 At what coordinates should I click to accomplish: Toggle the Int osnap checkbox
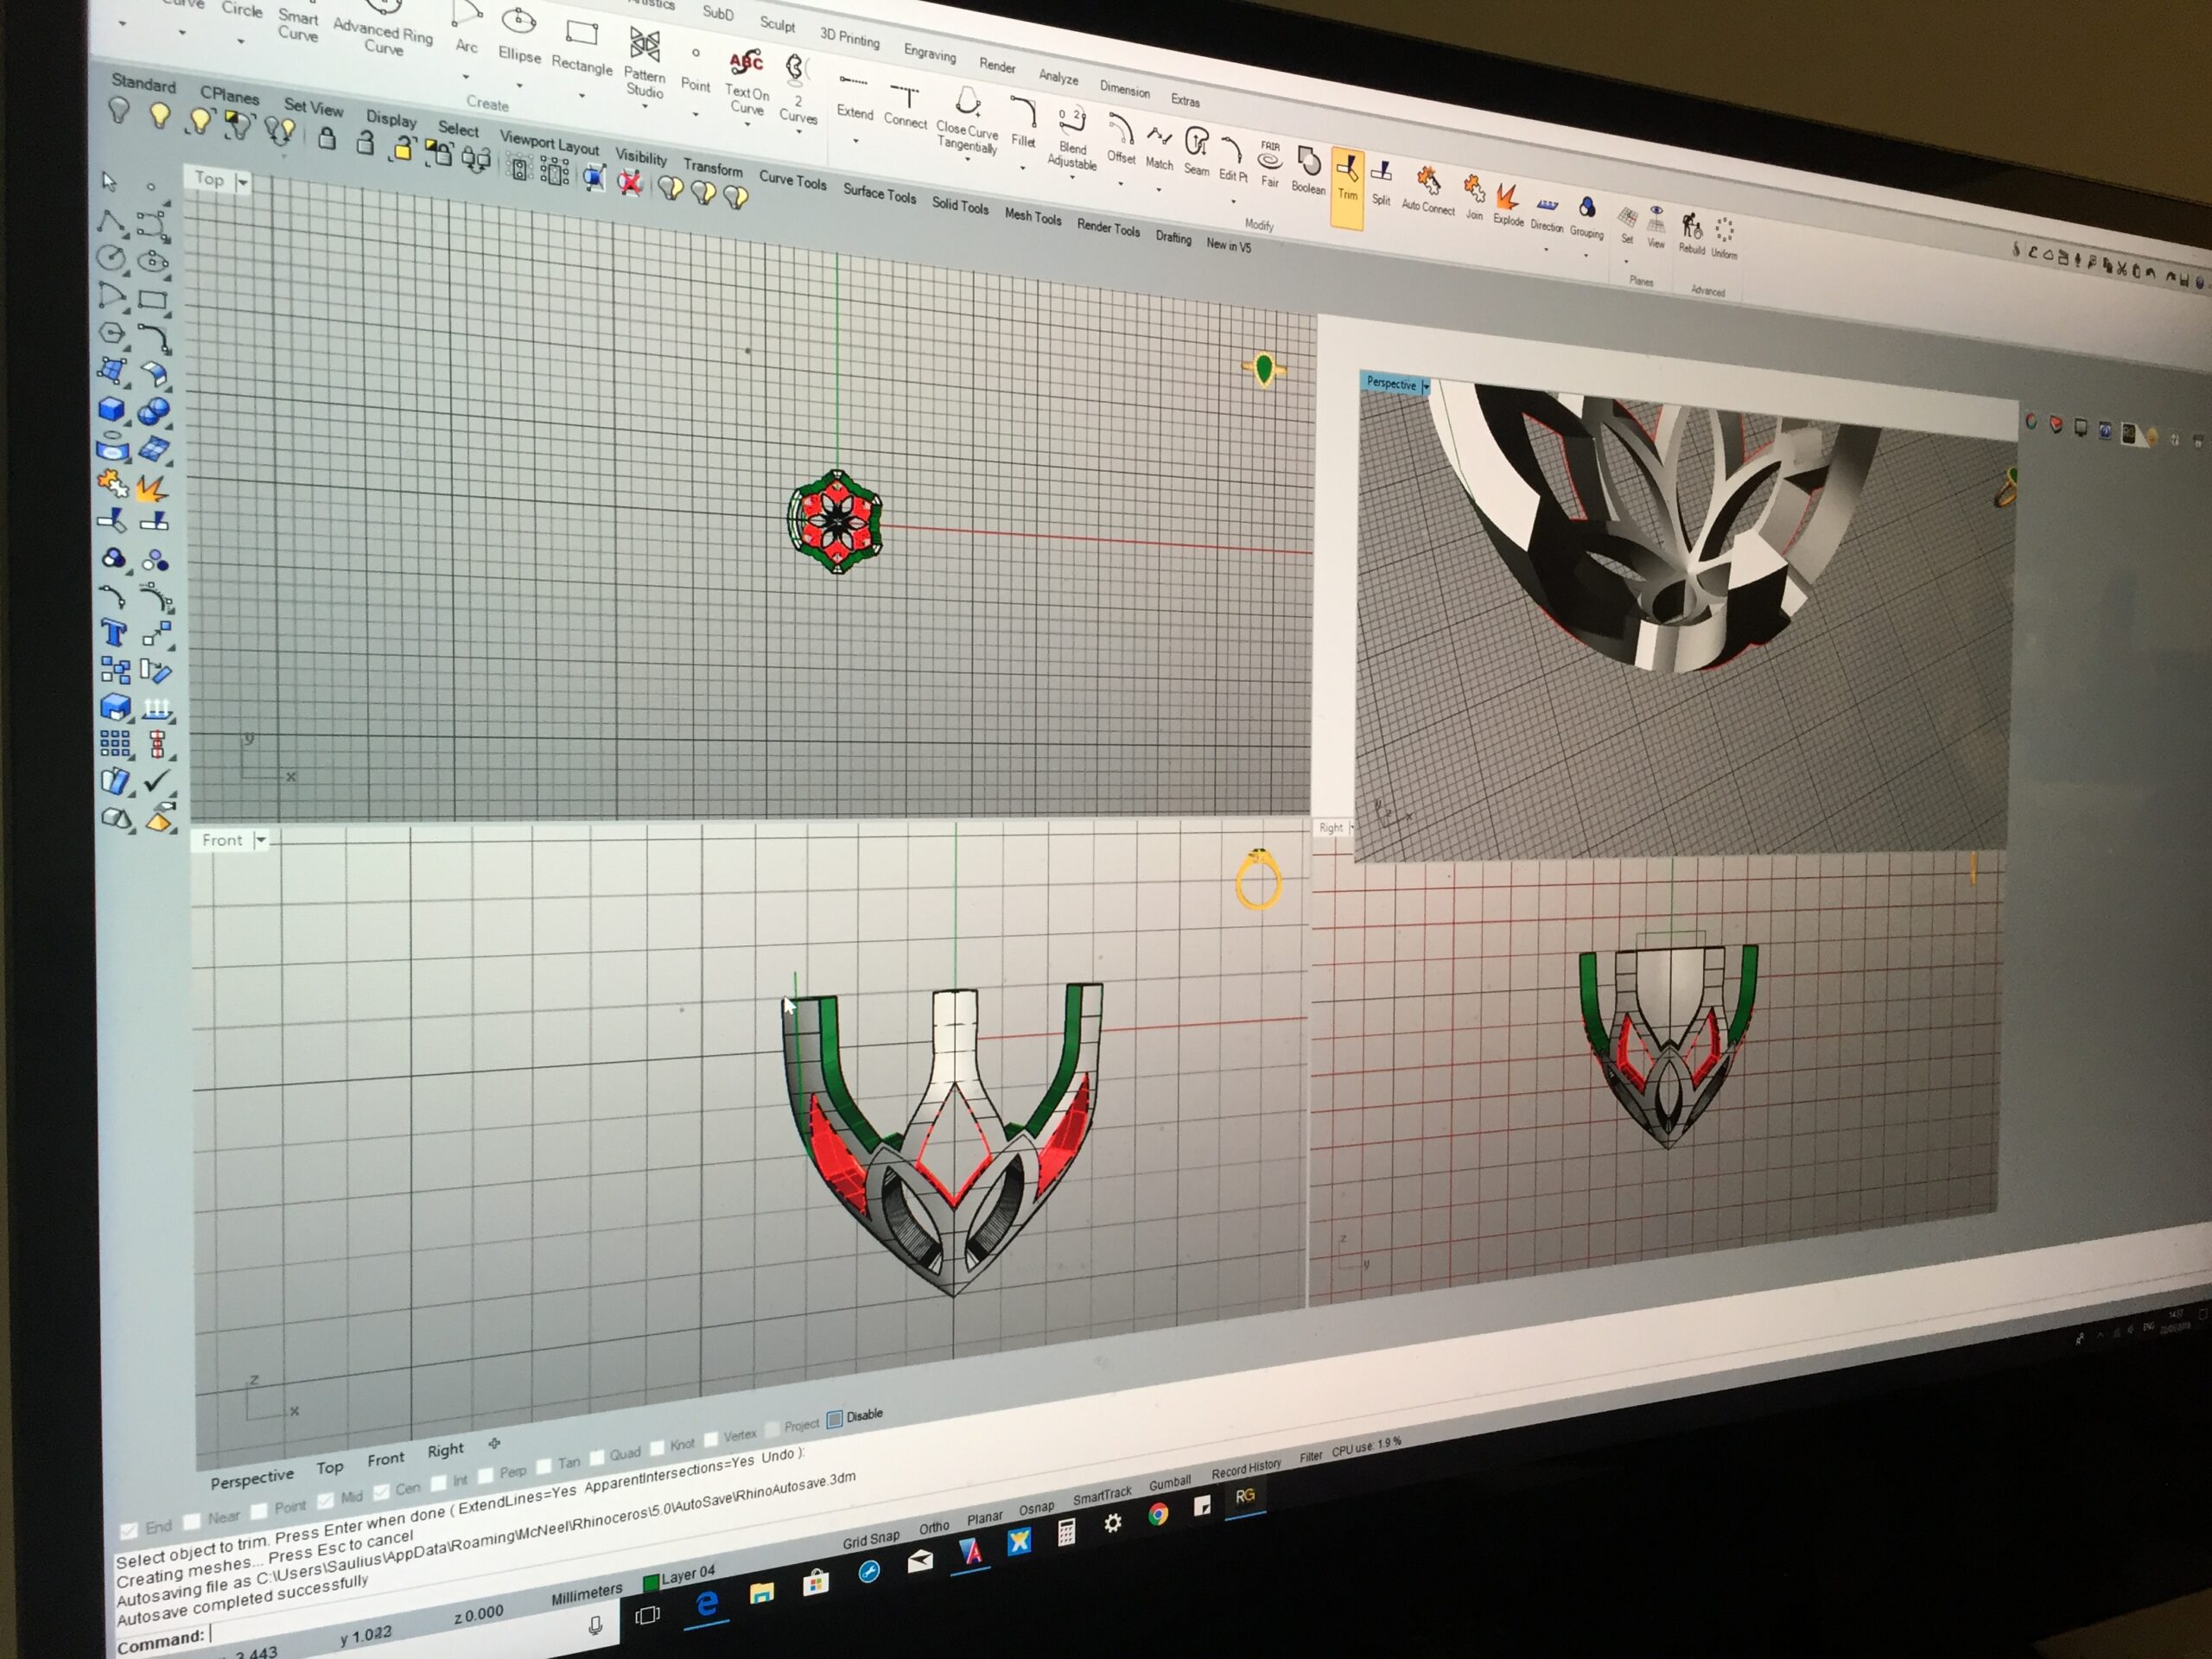(438, 1482)
